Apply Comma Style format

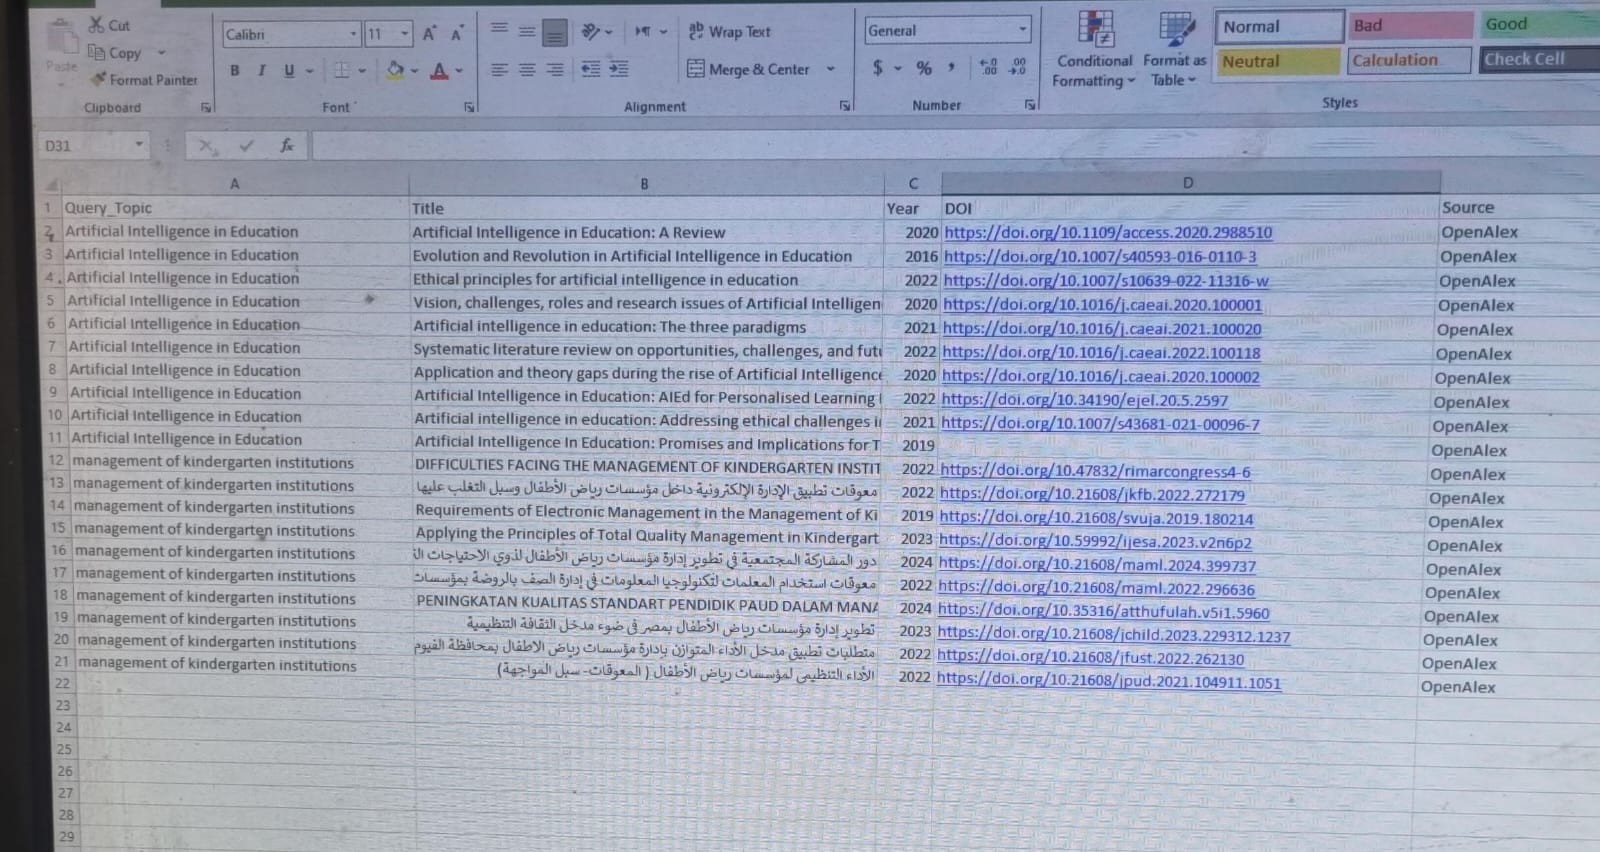951,67
